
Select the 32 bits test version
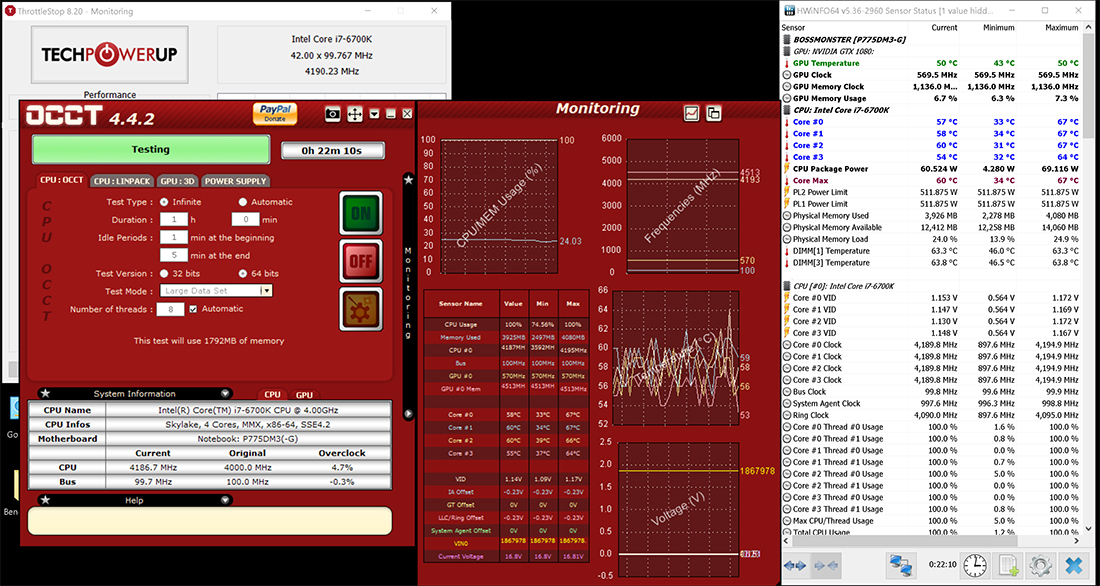[x=165, y=273]
